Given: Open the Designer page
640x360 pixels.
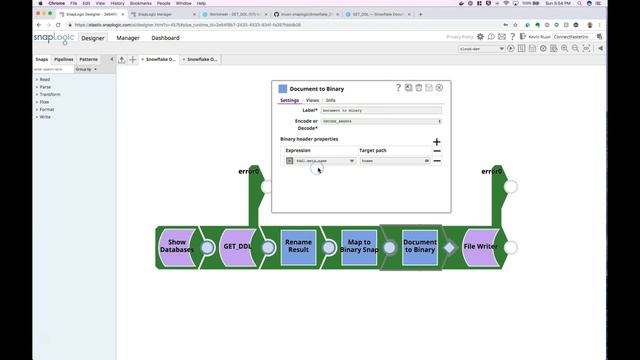Looking at the screenshot, I should coord(93,38).
